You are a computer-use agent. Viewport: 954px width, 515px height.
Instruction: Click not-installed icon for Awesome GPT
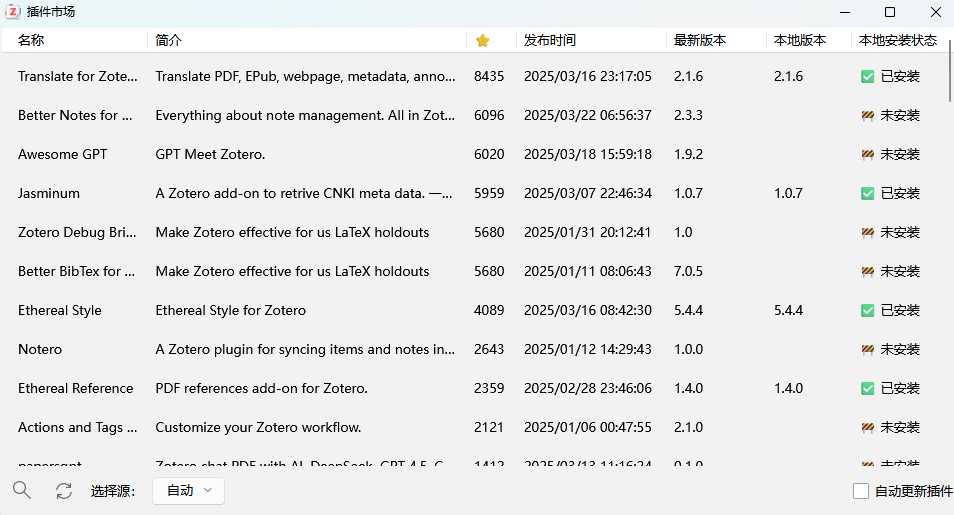click(x=868, y=155)
